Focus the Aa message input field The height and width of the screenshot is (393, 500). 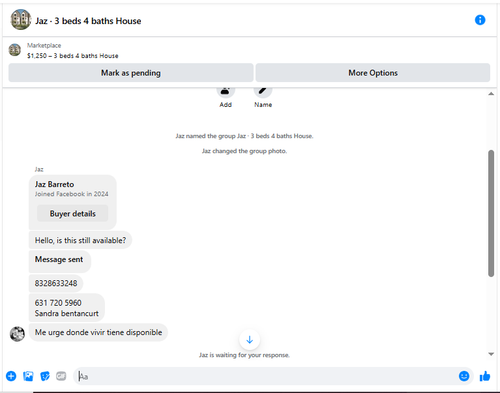pos(265,376)
